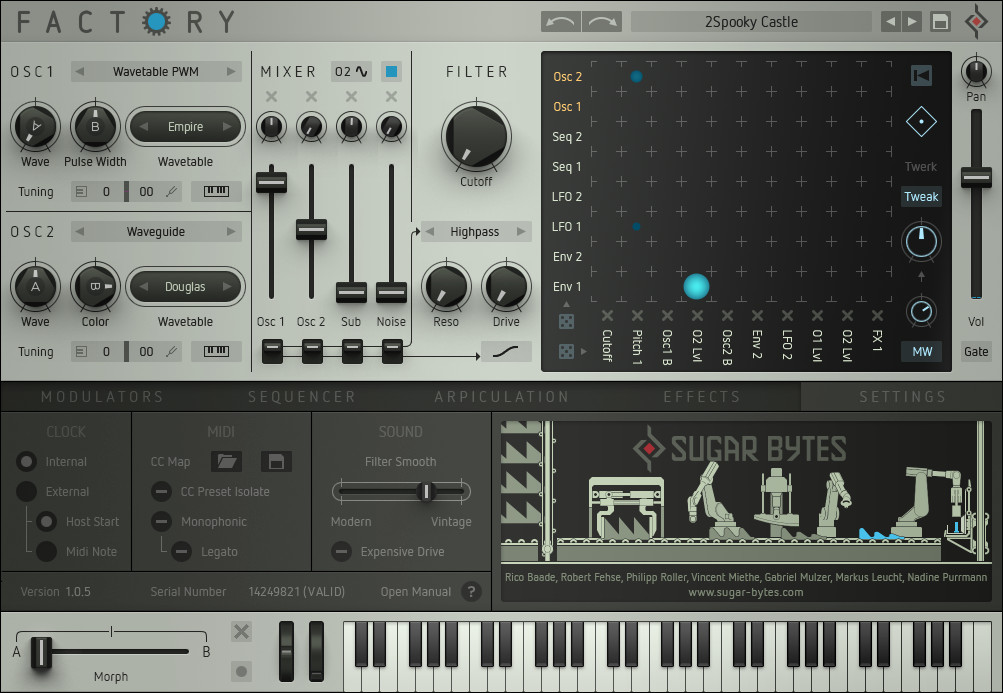This screenshot has width=1003, height=693.
Task: Toggle the Monophonic option
Action: click(161, 522)
